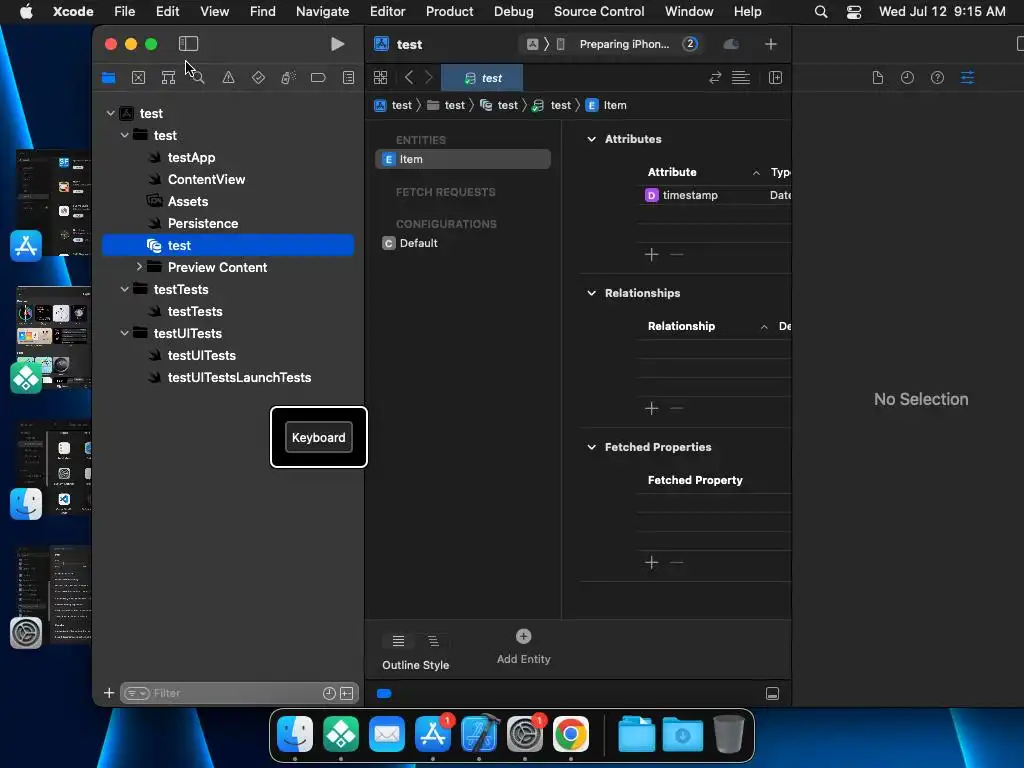Viewport: 1024px width, 768px height.
Task: Click the Add Entity button
Action: point(523,647)
